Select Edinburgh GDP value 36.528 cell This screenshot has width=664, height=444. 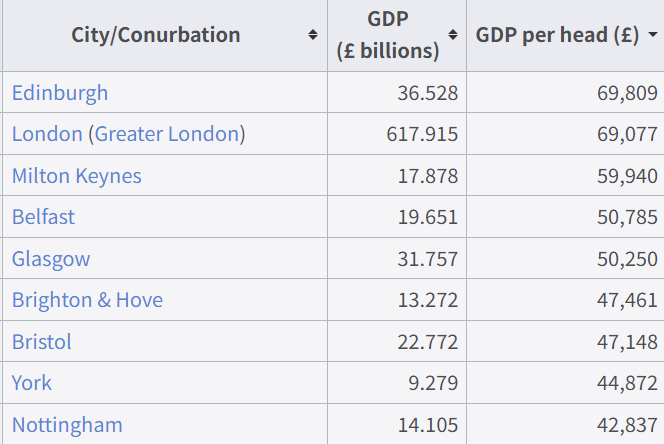[x=397, y=92]
